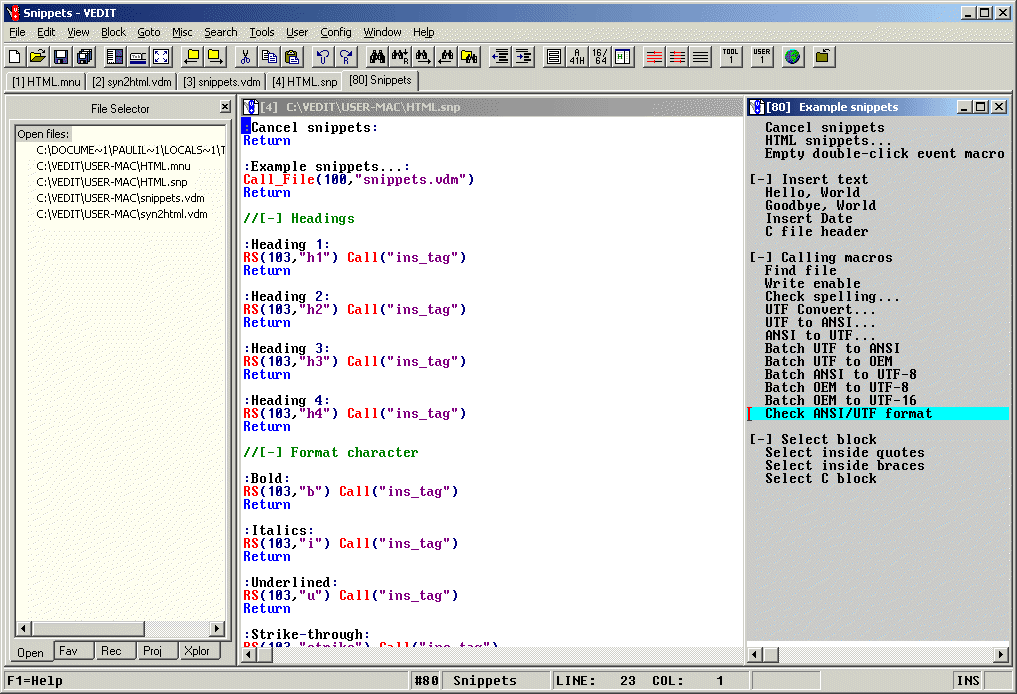This screenshot has height=694, width=1017.
Task: Open the Block menu
Action: coord(113,32)
